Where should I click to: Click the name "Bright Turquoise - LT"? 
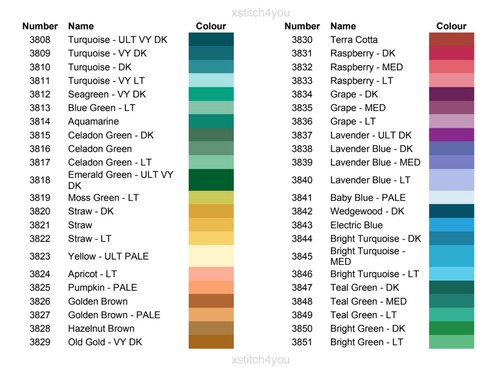pos(375,274)
